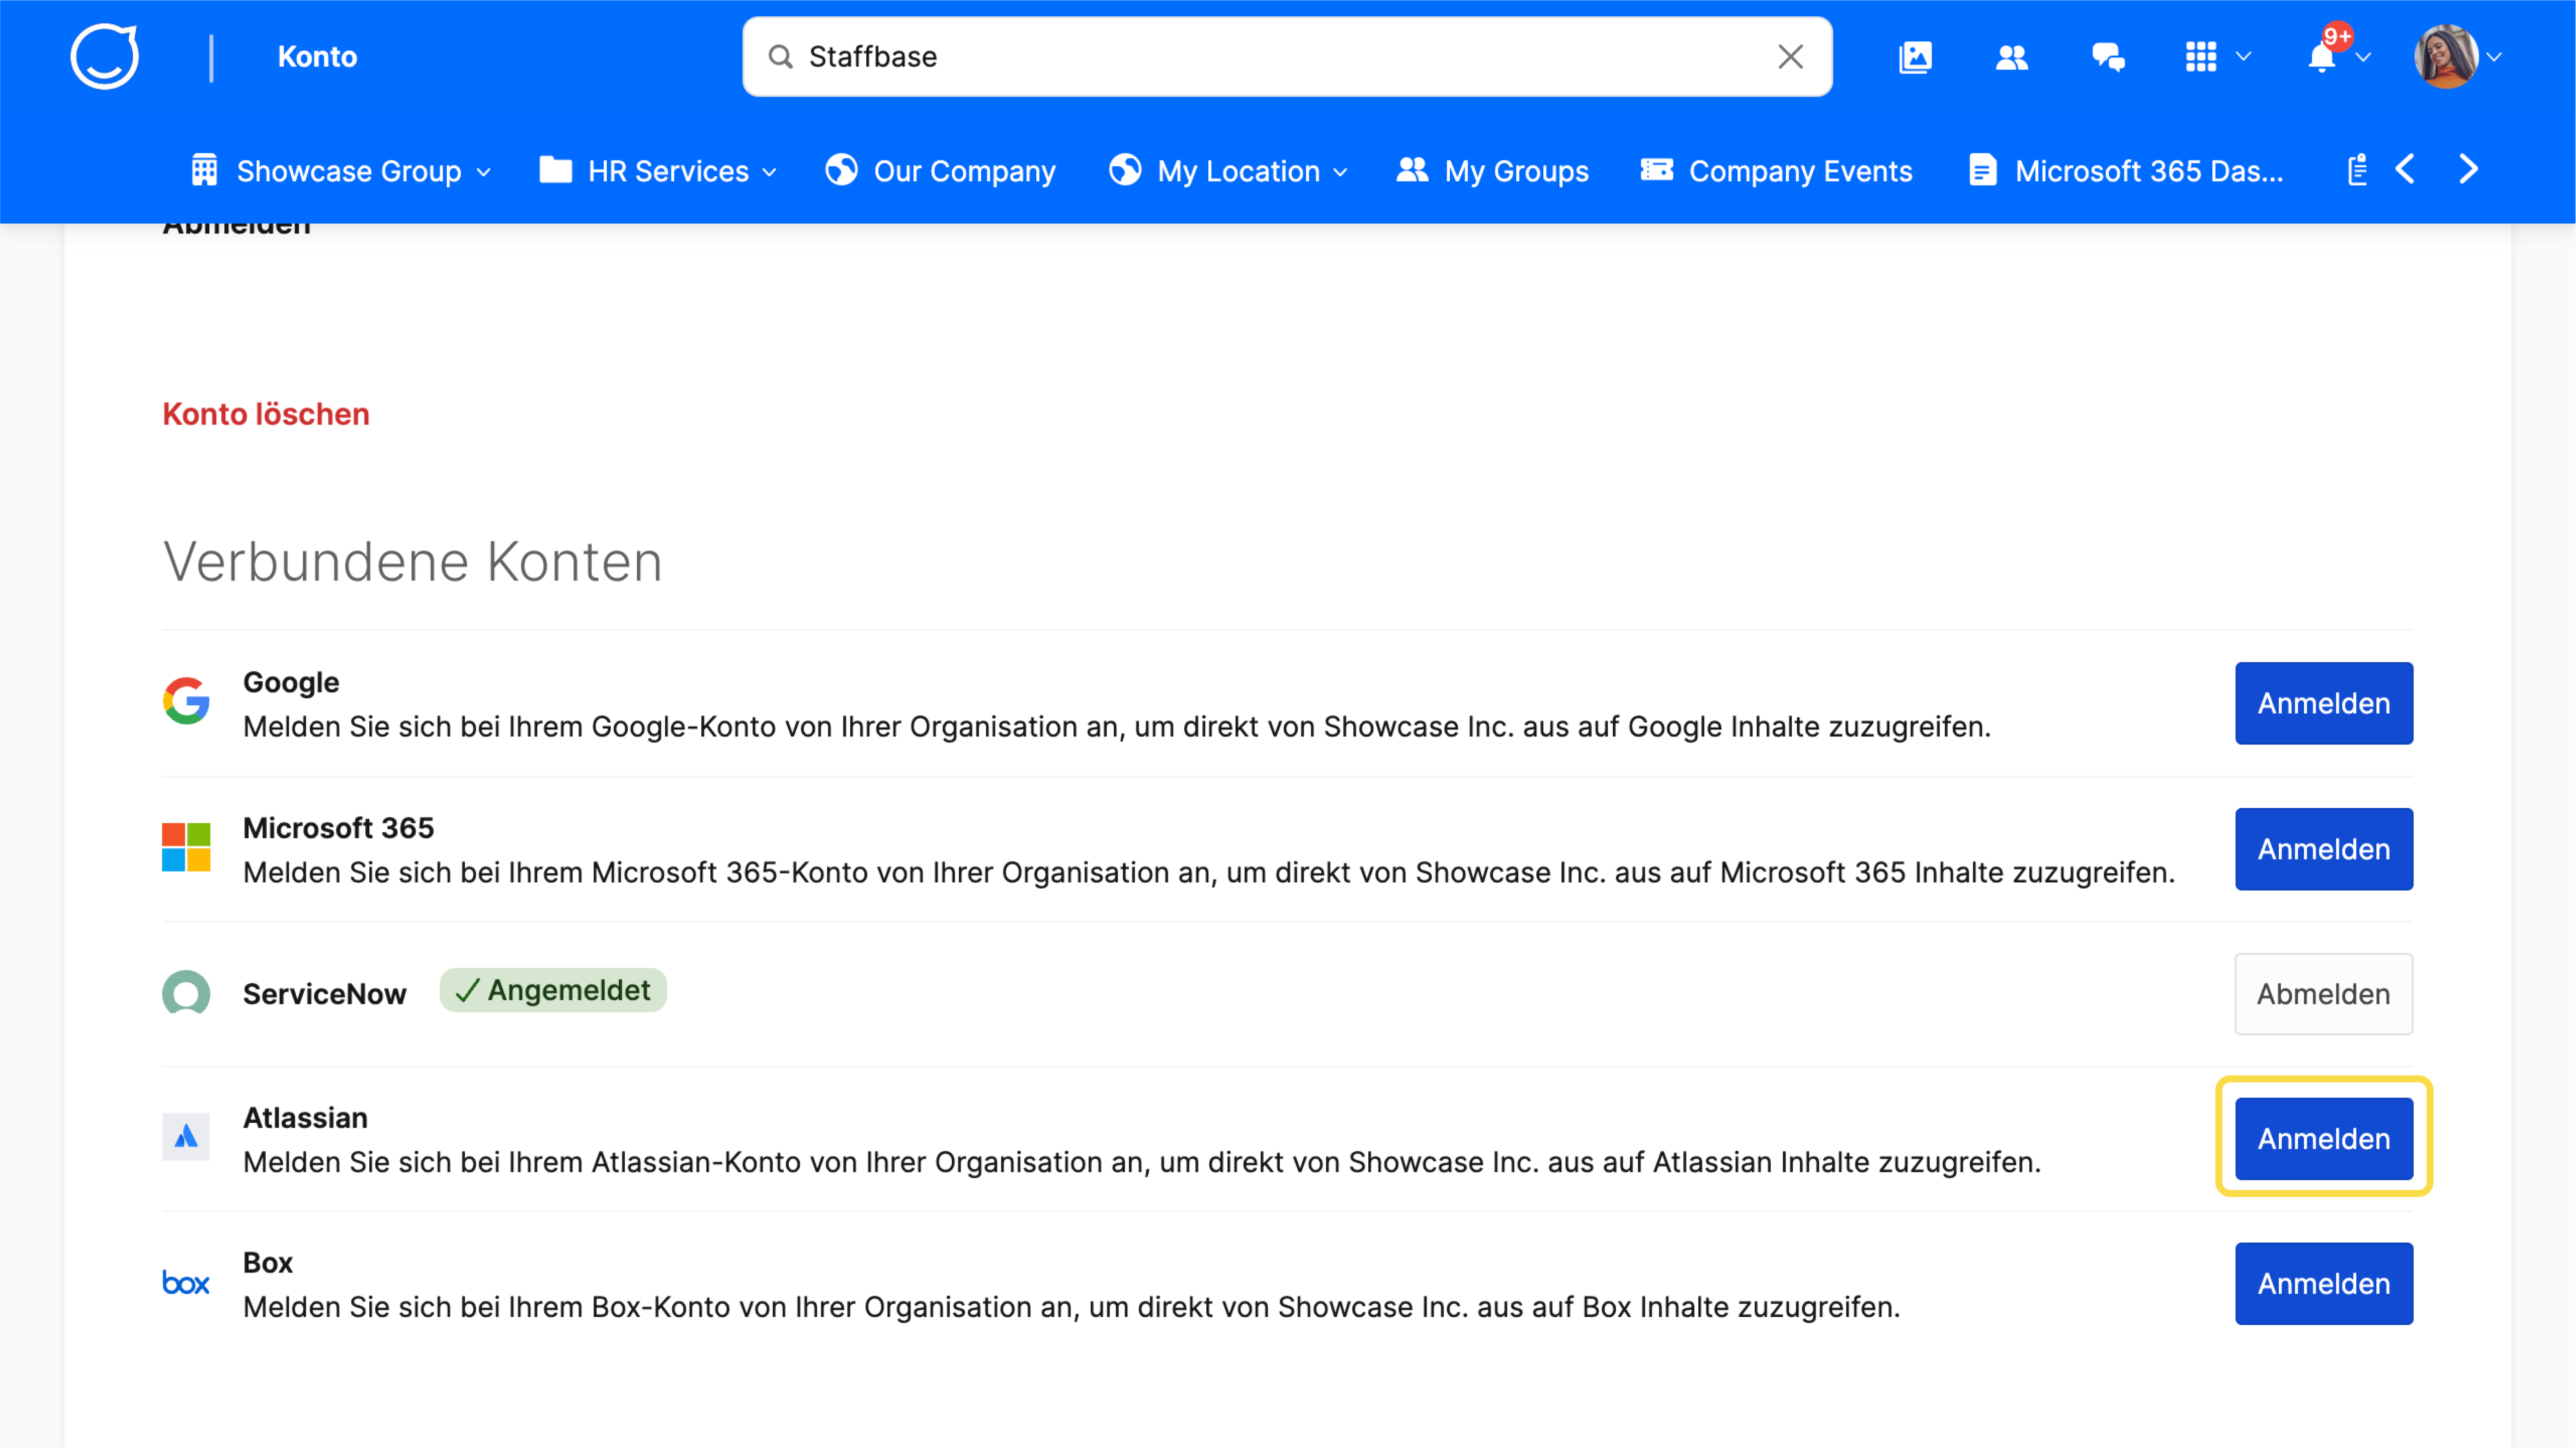Click the Microsoft 365 document icon
Image resolution: width=2576 pixels, height=1448 pixels.
coord(1982,170)
